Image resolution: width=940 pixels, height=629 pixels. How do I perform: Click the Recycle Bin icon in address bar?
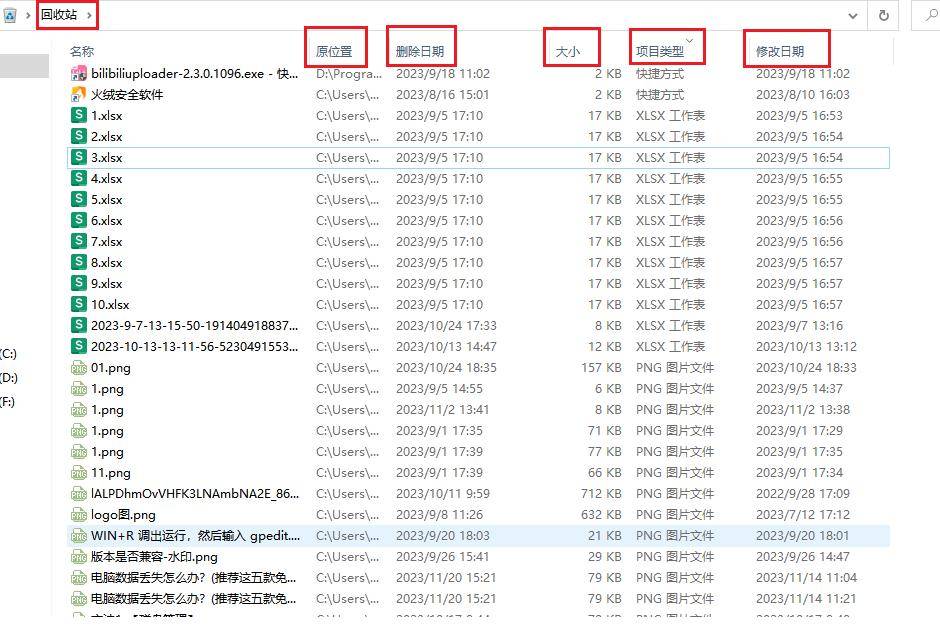10,15
